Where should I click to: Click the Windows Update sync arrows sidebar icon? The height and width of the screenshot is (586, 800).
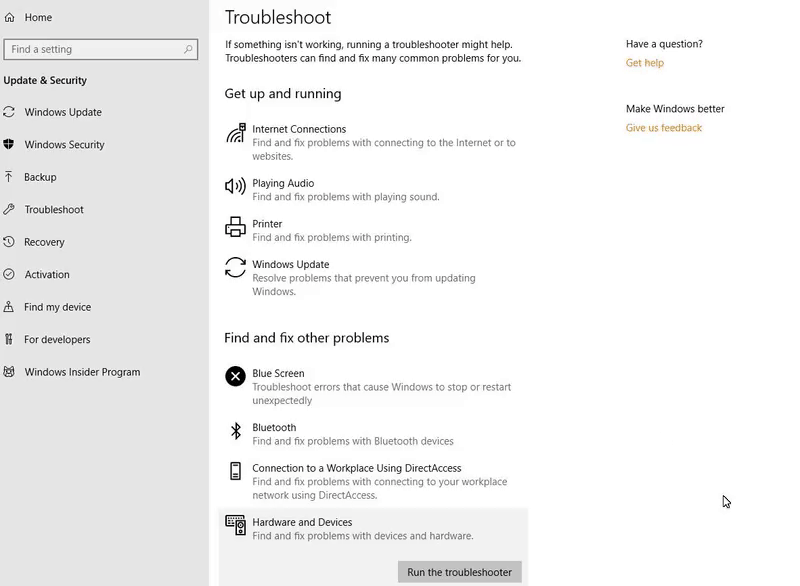pyautogui.click(x=9, y=112)
